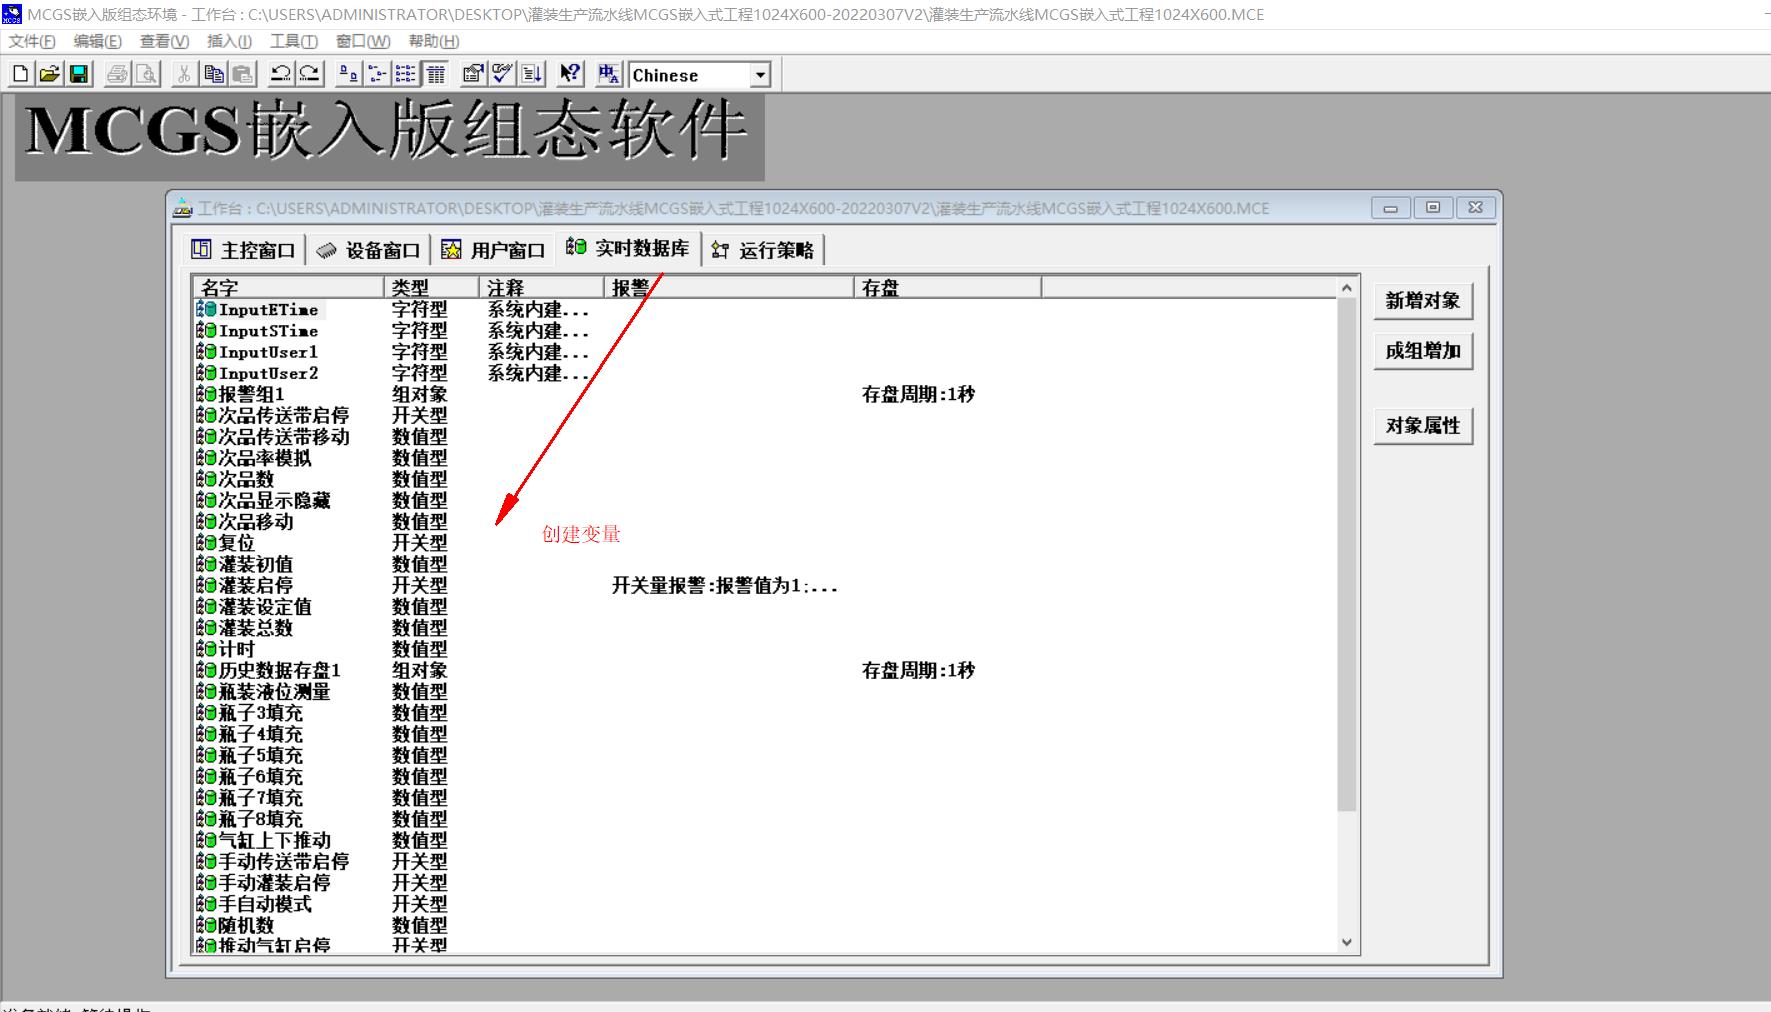Sort the database variable list

[533, 73]
